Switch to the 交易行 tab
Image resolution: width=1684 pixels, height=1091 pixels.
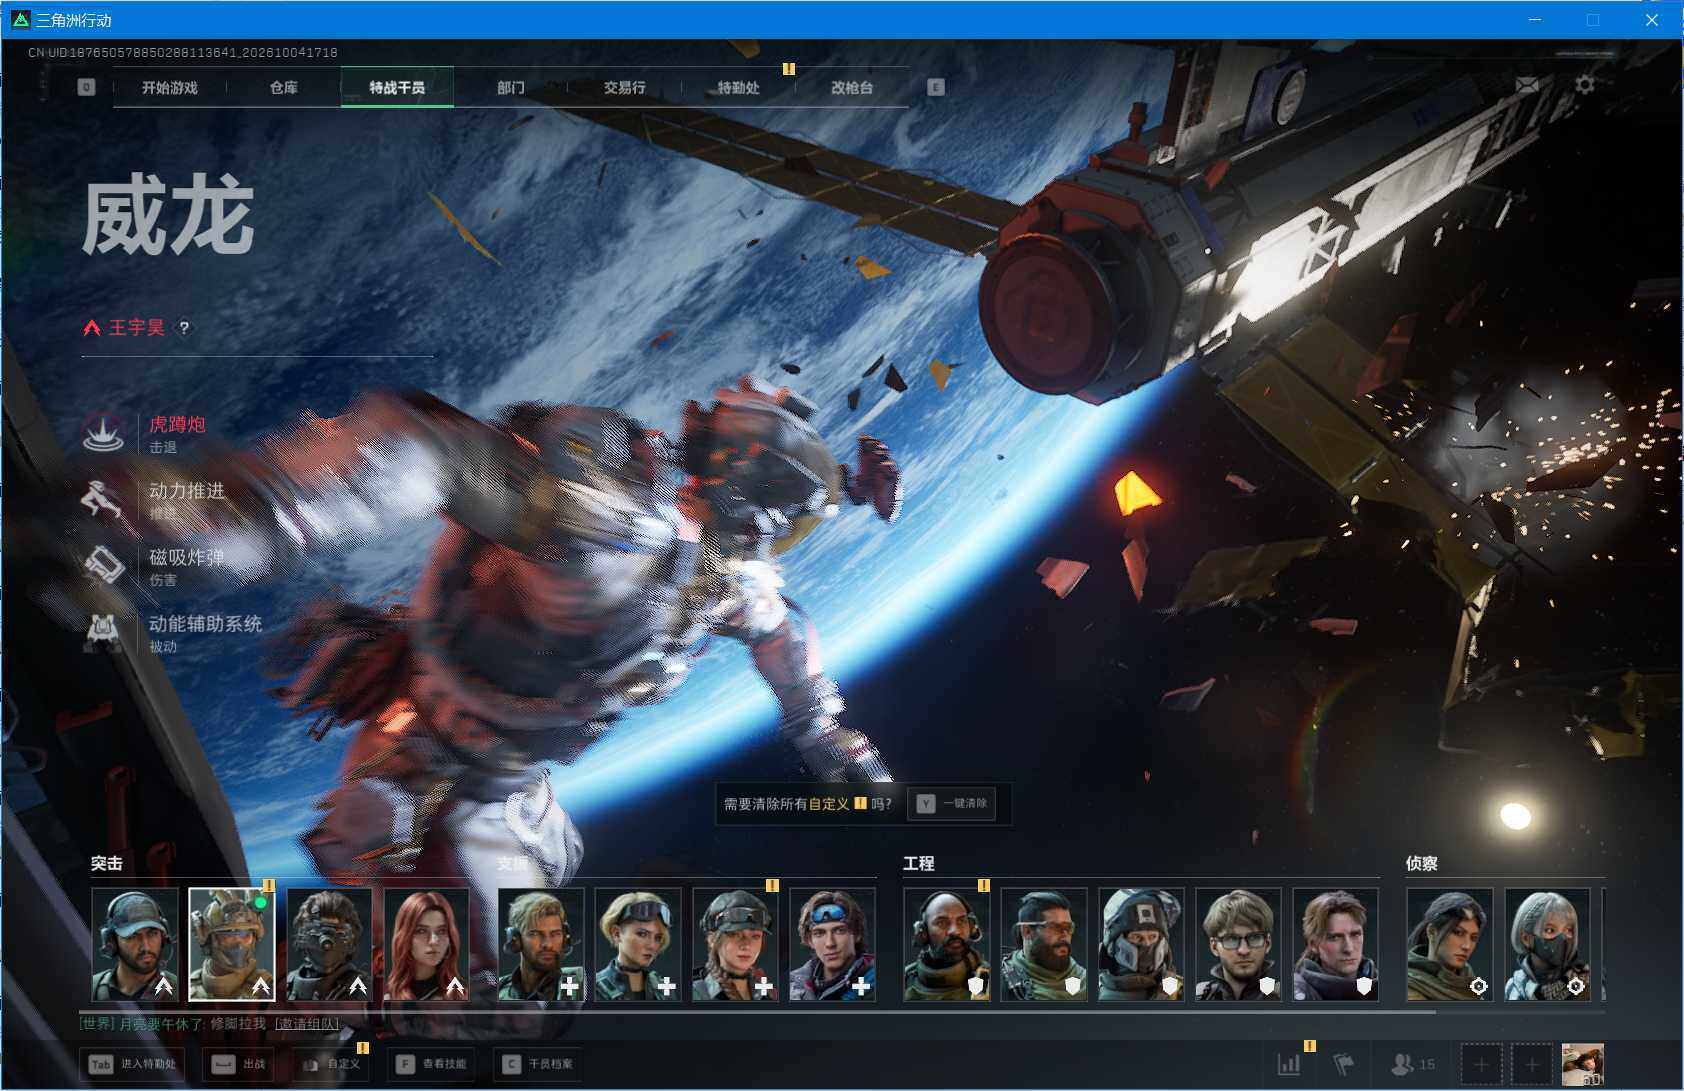(625, 88)
